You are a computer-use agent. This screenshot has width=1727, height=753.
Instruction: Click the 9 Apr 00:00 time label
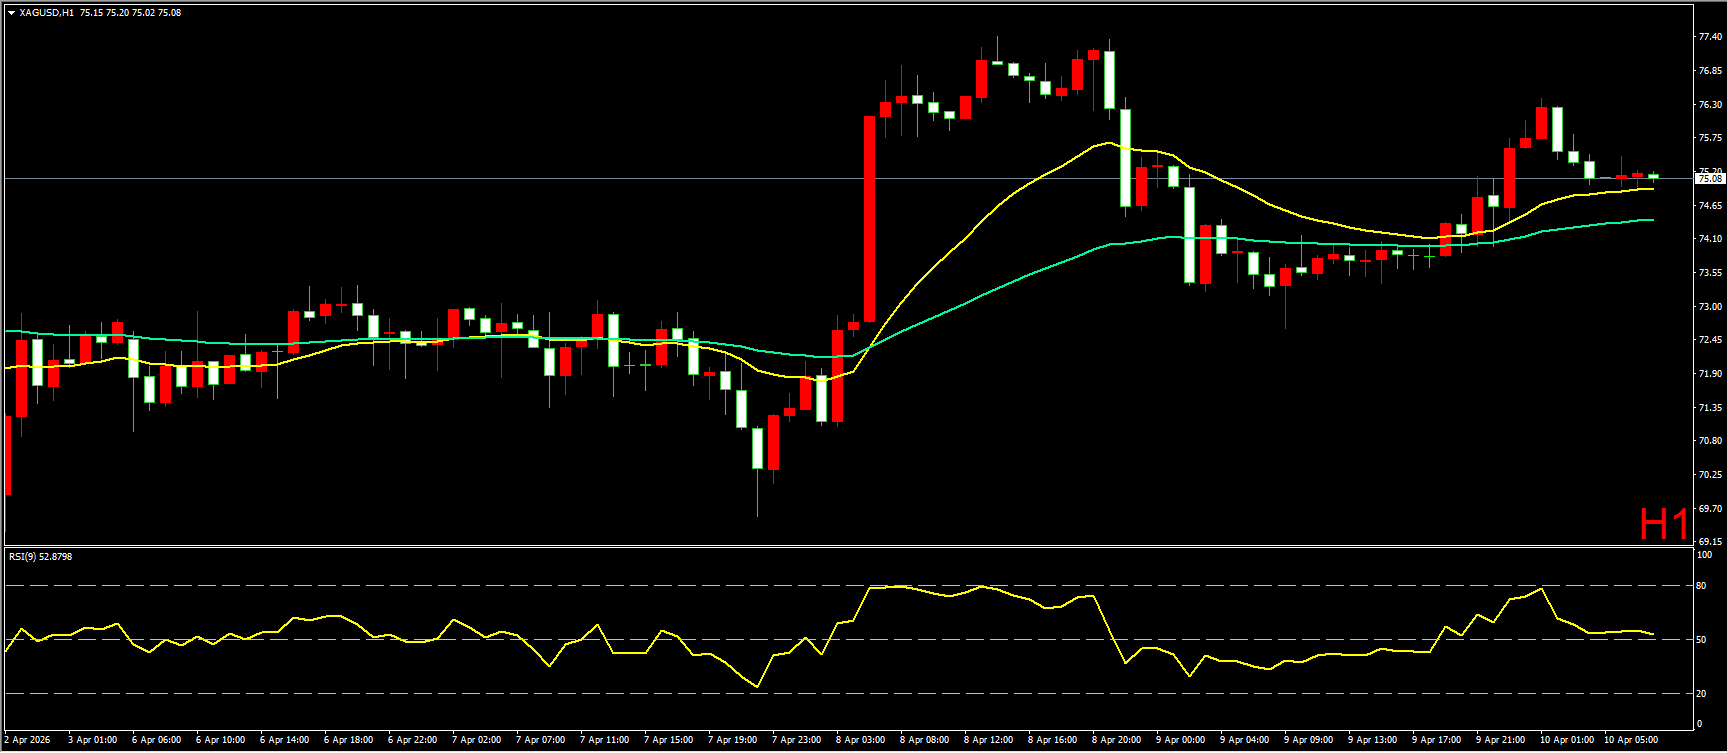[x=1180, y=740]
